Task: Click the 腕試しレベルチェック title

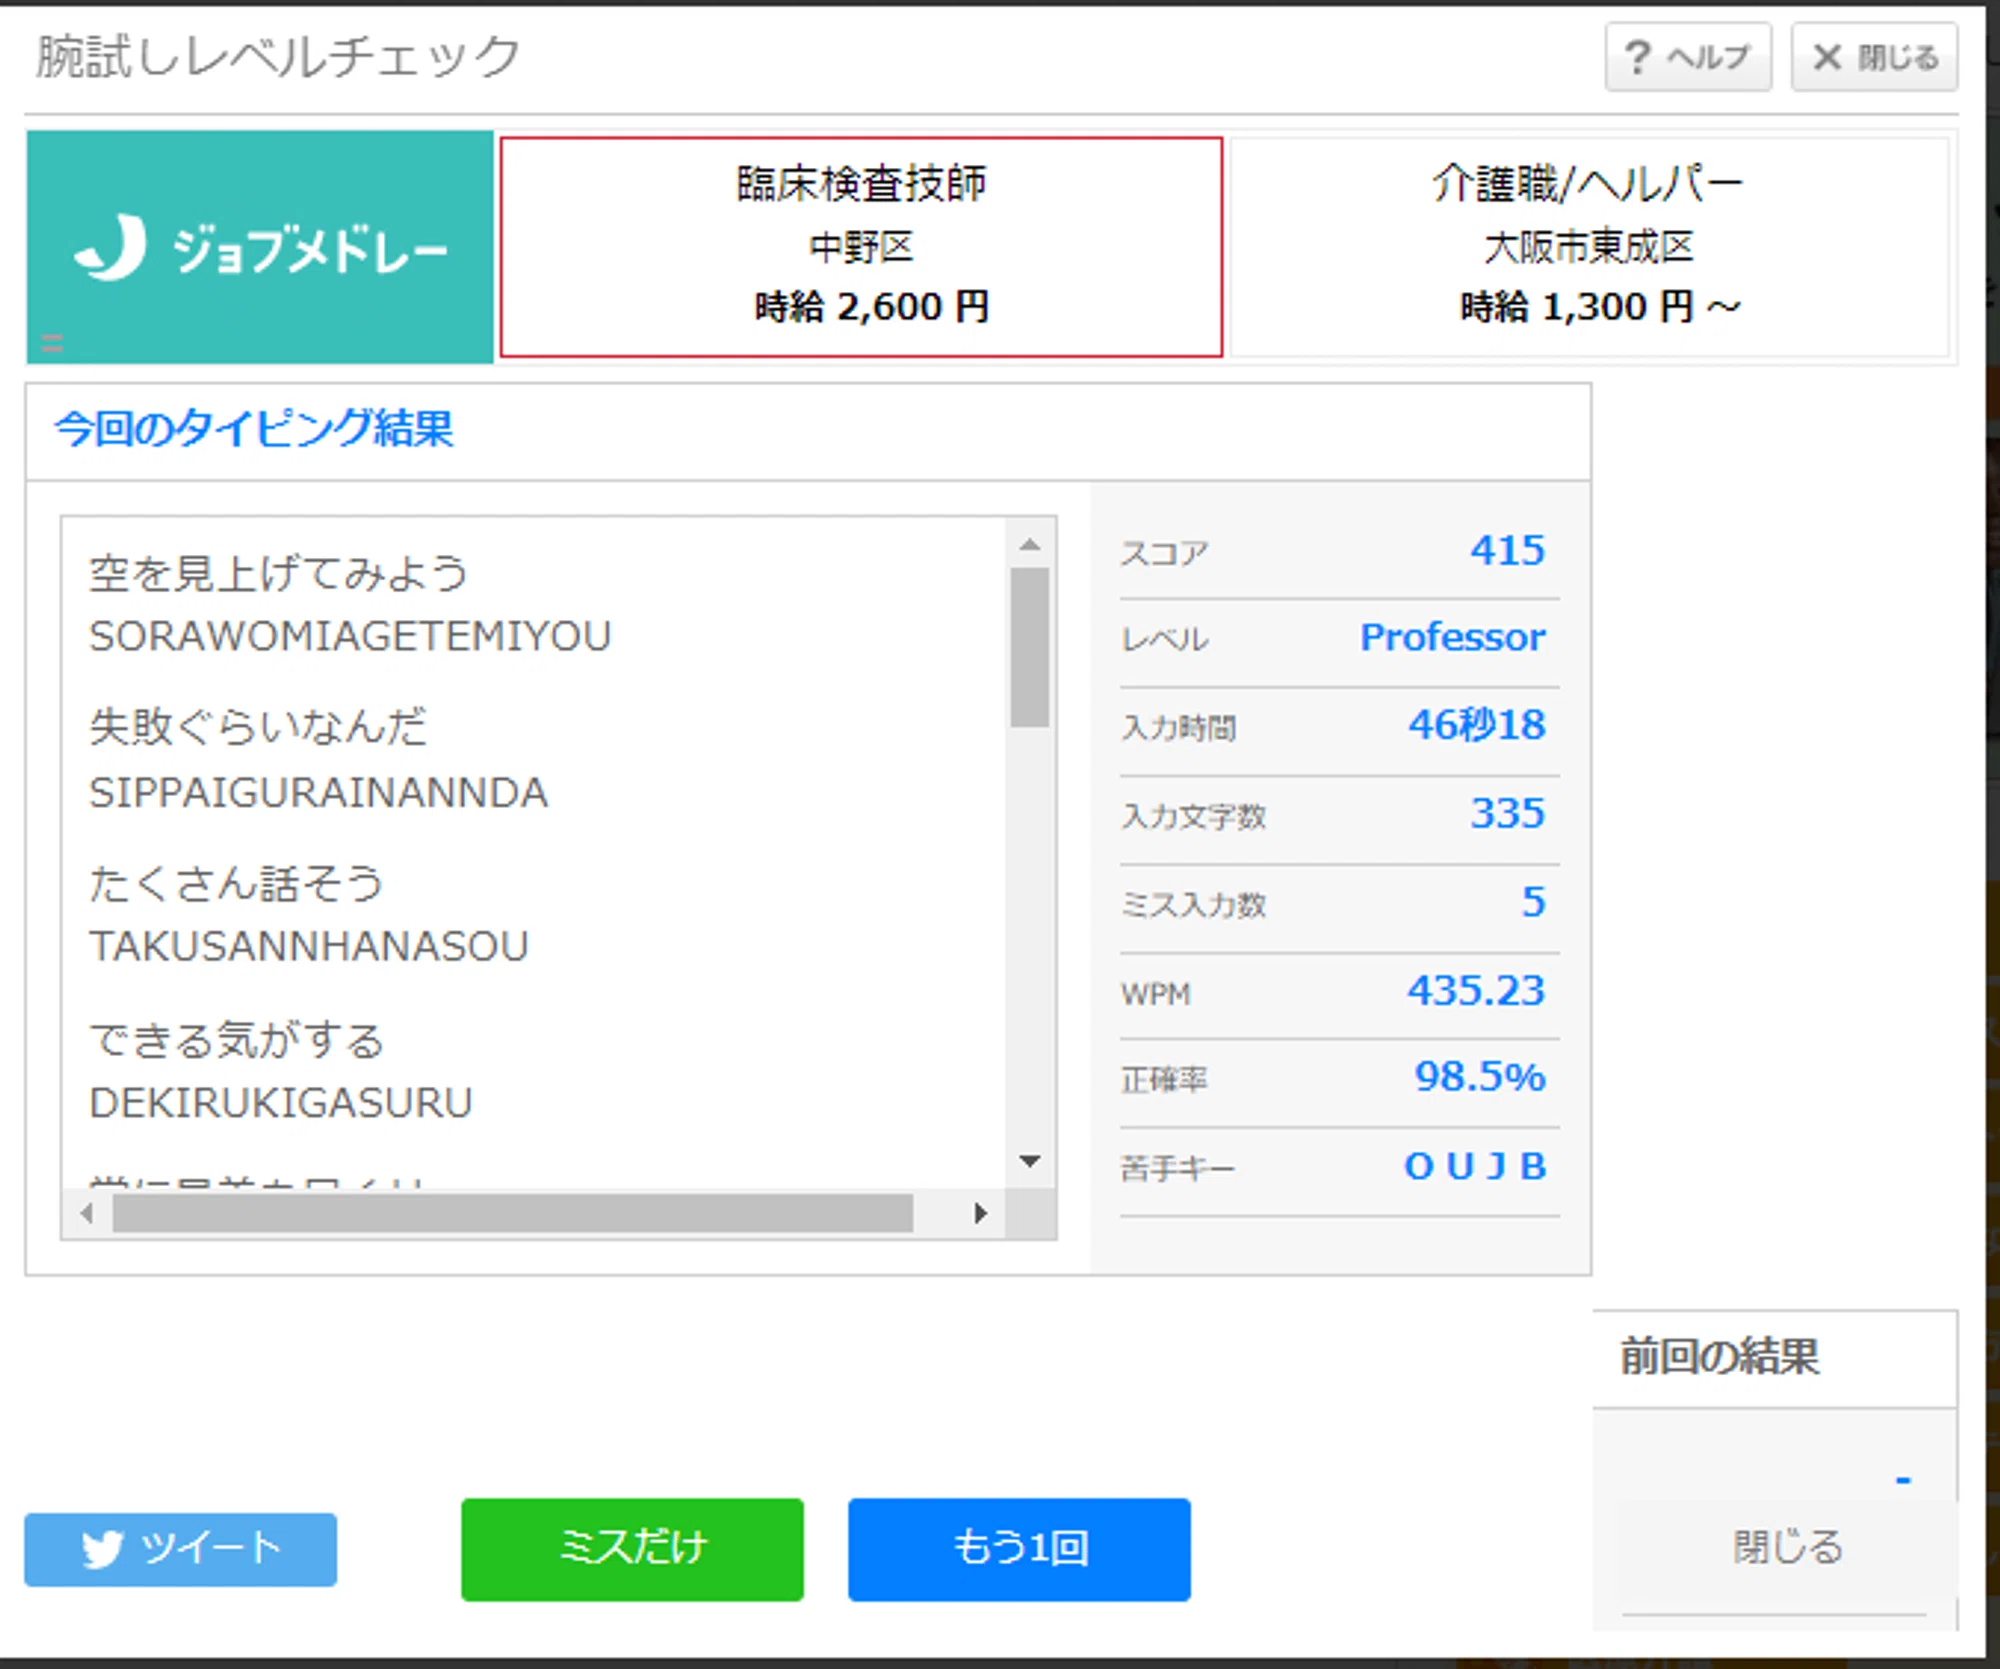Action: [x=279, y=56]
